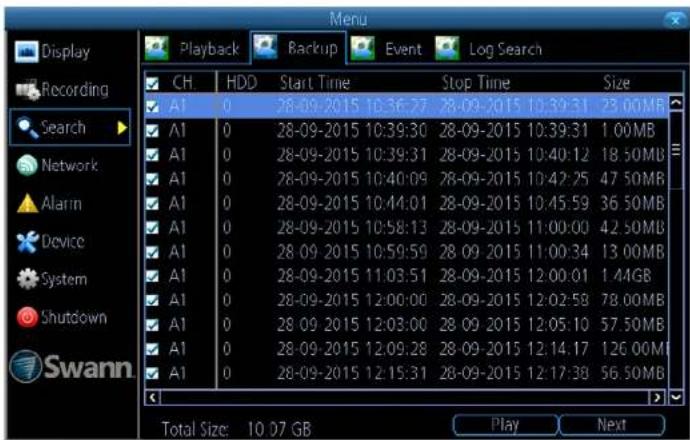Viewport: 690px width, 440px height.
Task: Click the vertical scrollbar up arrow
Action: point(676,103)
